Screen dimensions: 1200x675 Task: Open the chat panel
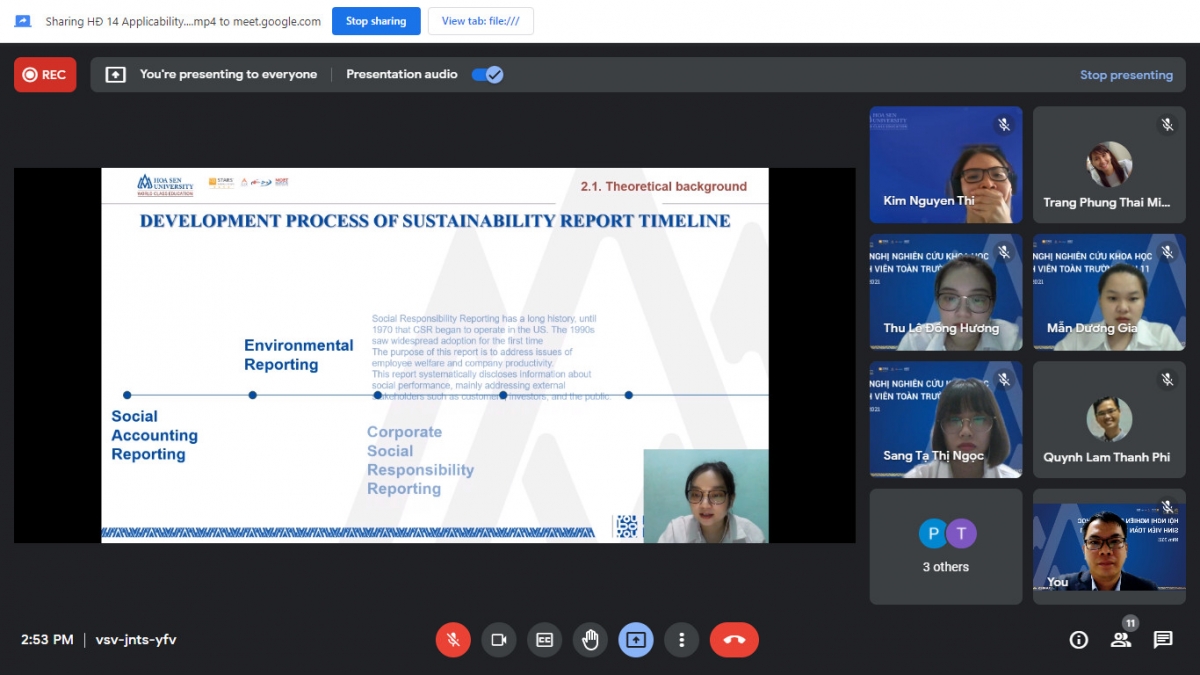click(x=1163, y=640)
